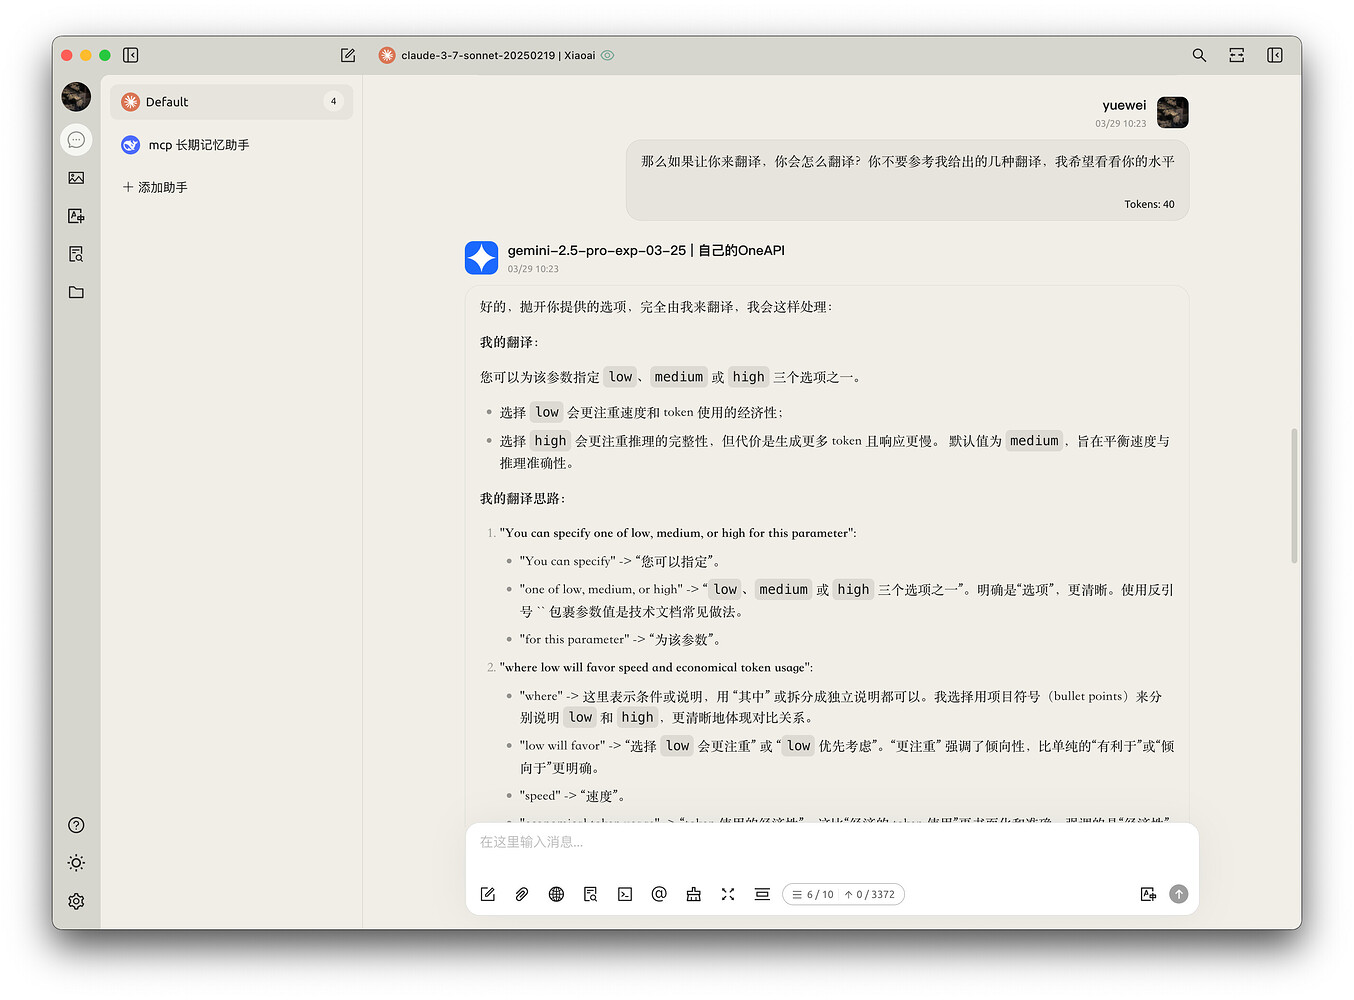Click the yuewei user avatar in chat
The width and height of the screenshot is (1354, 1000).
coord(1173,112)
